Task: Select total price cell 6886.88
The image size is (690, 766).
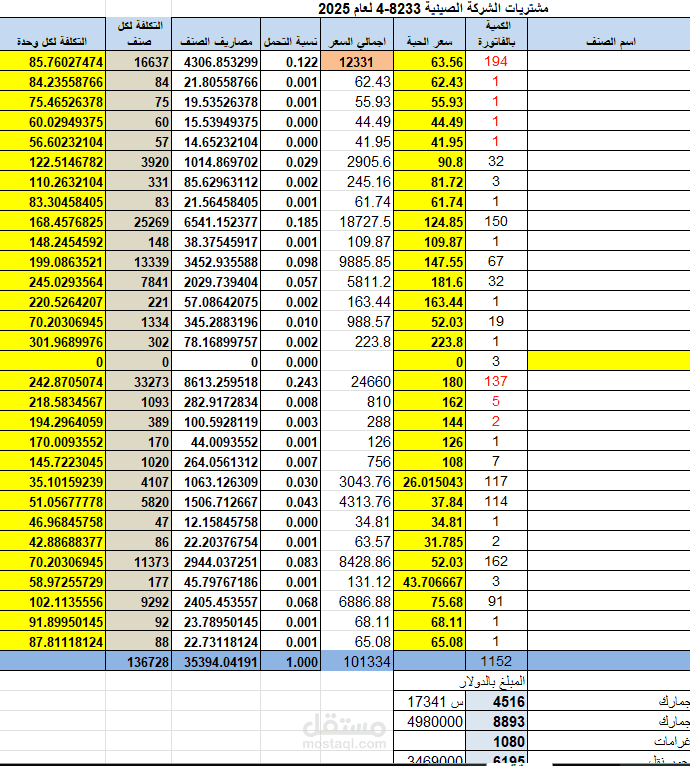Action: tap(357, 602)
